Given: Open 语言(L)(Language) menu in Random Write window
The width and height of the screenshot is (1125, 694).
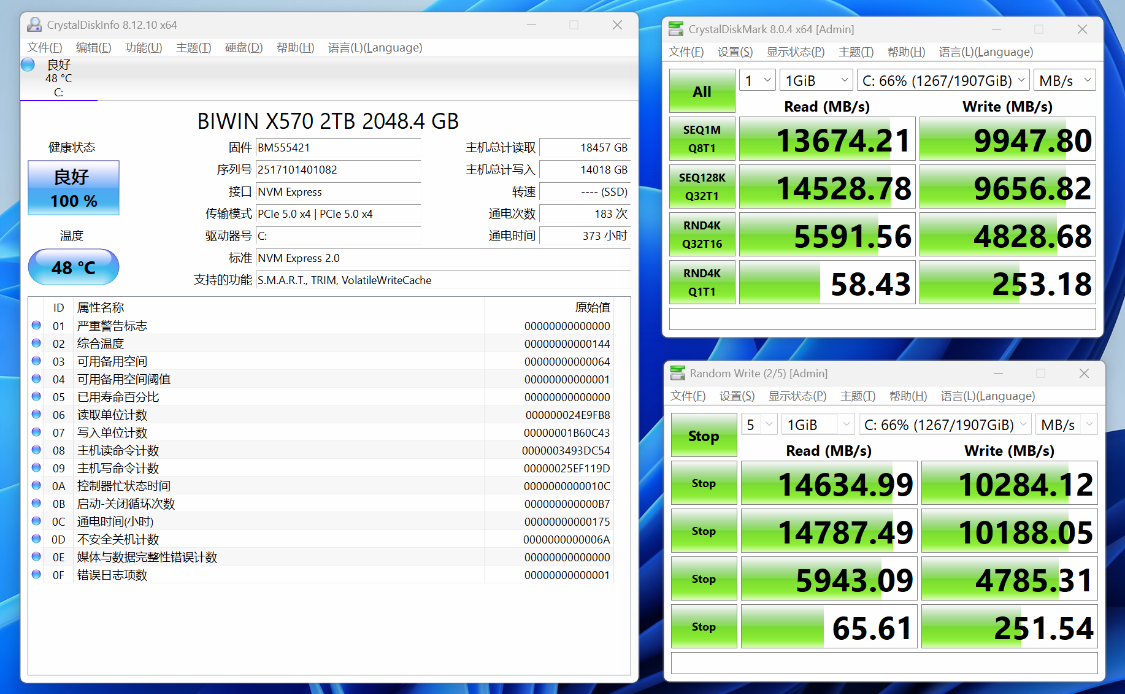Looking at the screenshot, I should tap(988, 396).
